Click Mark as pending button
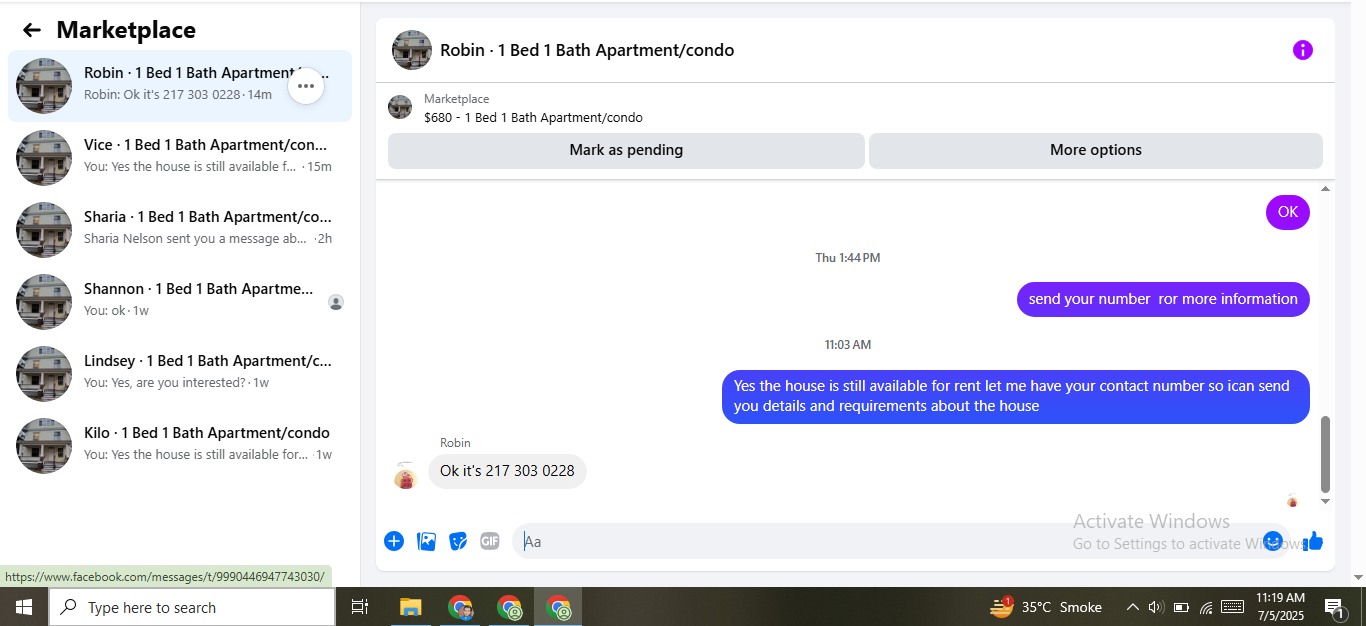The image size is (1366, 626). coord(626,150)
